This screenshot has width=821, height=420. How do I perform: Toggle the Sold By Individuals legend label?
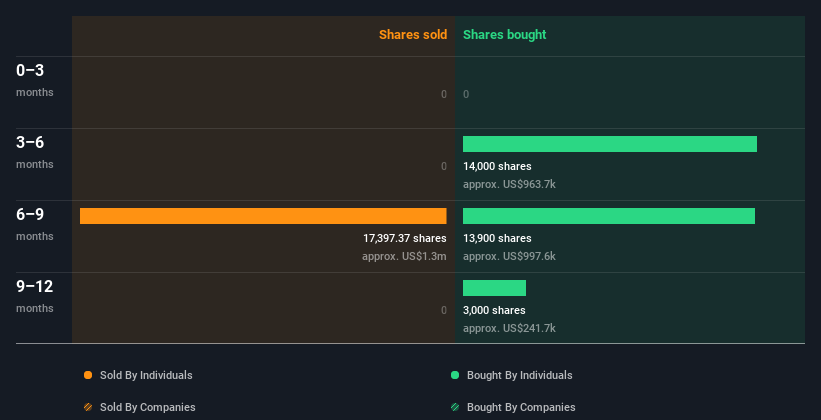(146, 375)
